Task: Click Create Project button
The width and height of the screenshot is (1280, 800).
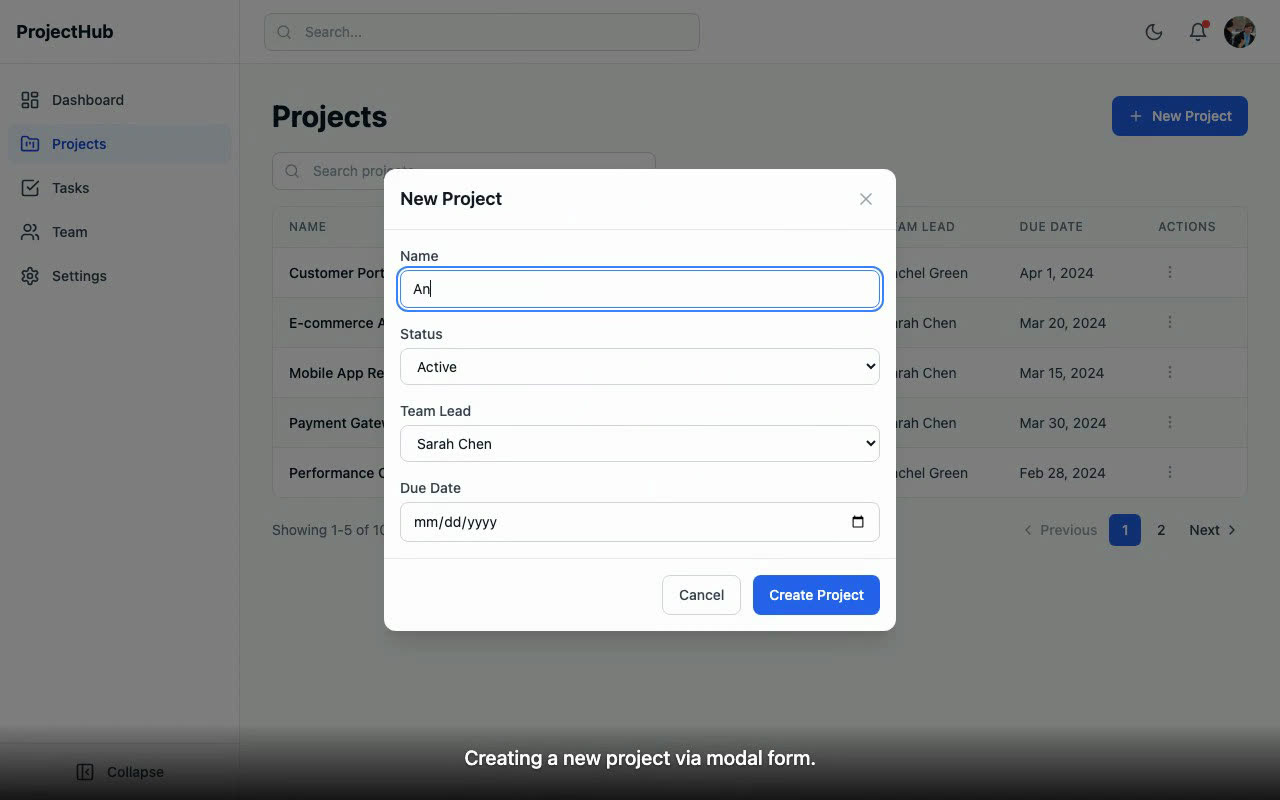Action: [x=816, y=595]
